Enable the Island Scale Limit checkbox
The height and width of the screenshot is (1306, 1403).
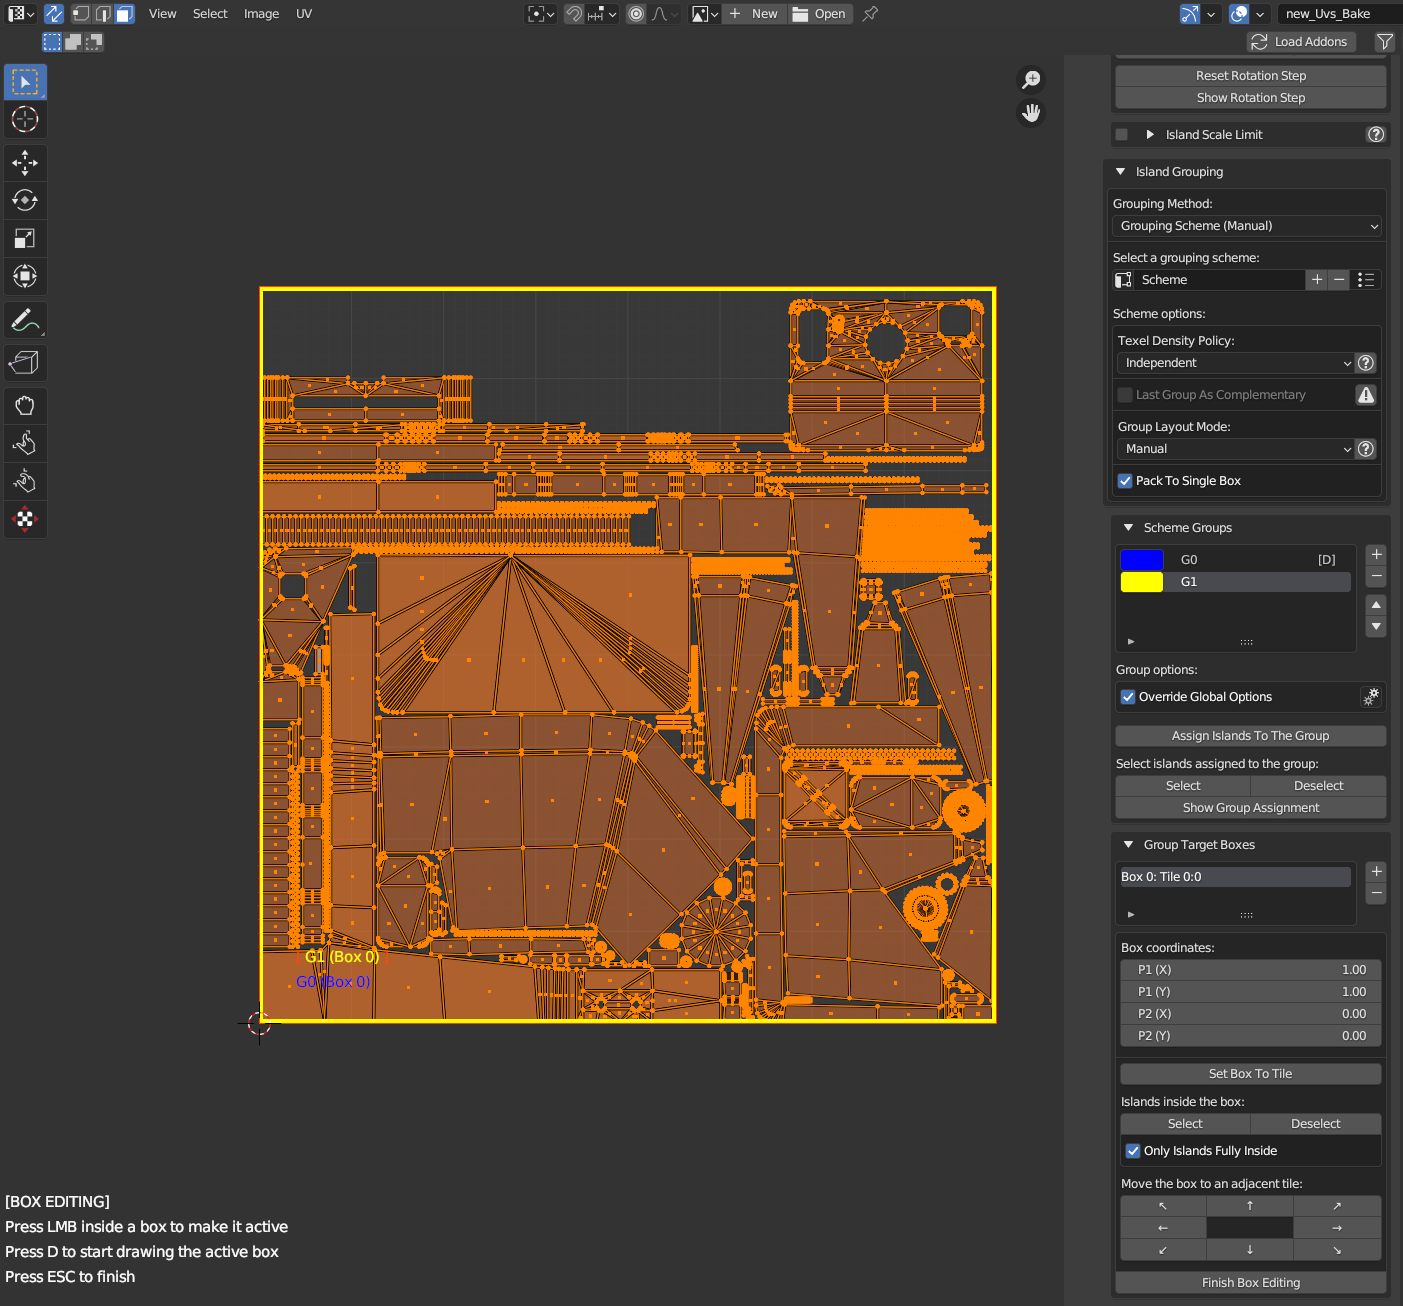pyautogui.click(x=1122, y=134)
